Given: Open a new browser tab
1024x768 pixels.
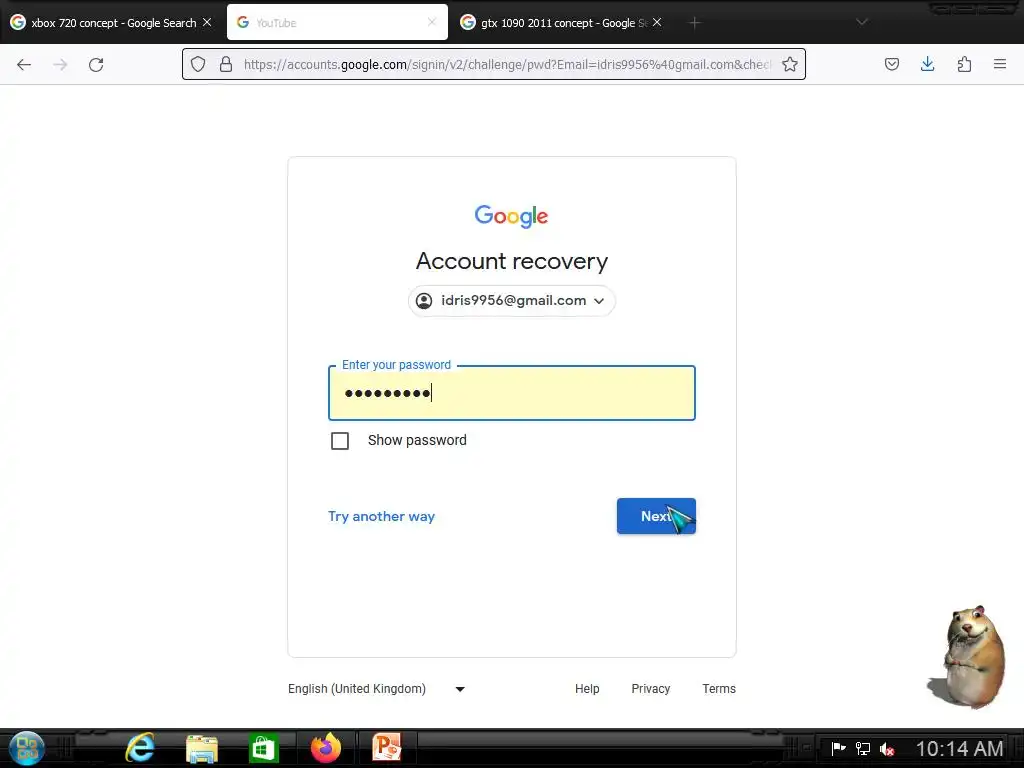Looking at the screenshot, I should (695, 23).
